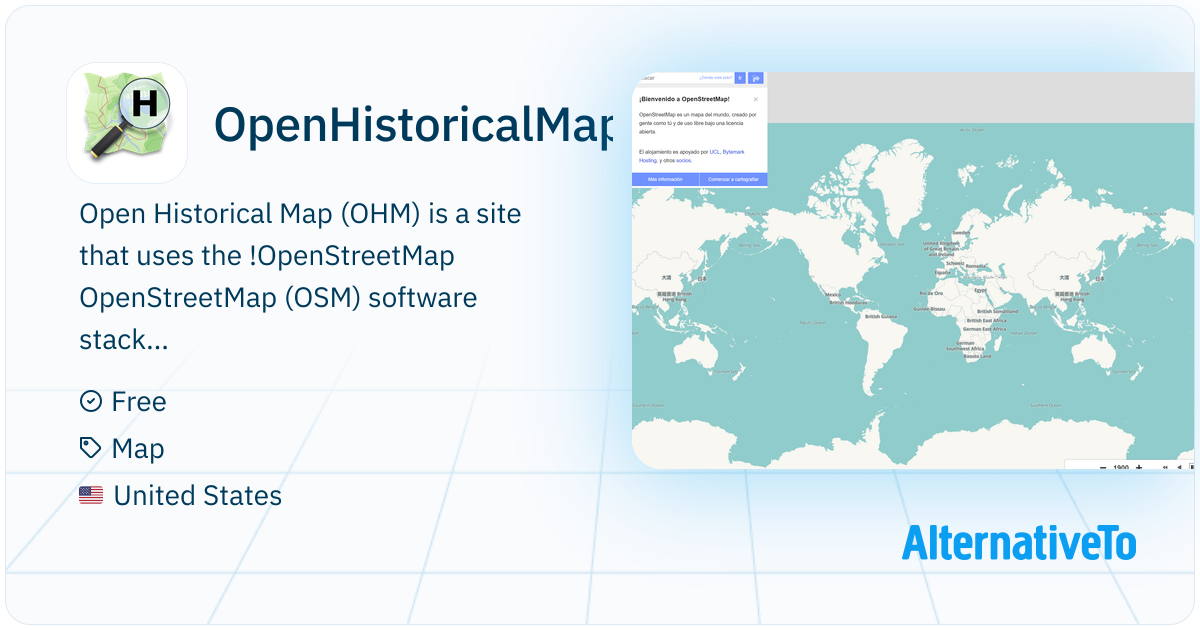
Task: Open the "socios" link
Action: tap(684, 160)
